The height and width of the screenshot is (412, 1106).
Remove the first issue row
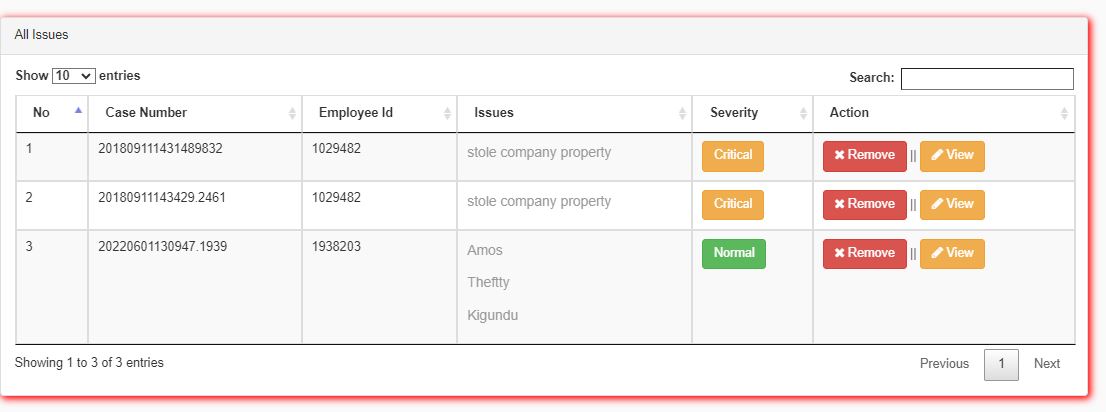(x=864, y=156)
